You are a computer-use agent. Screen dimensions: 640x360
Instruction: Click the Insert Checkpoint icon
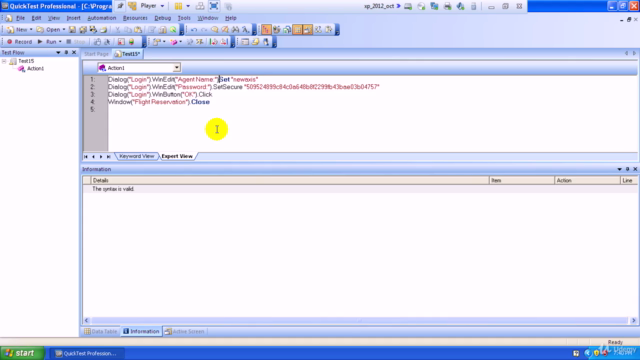(x=157, y=42)
